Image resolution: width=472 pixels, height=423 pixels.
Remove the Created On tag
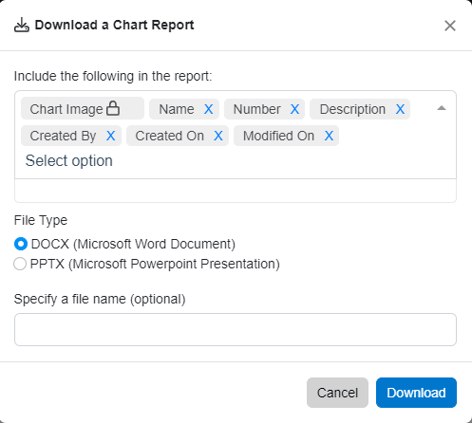(218, 136)
